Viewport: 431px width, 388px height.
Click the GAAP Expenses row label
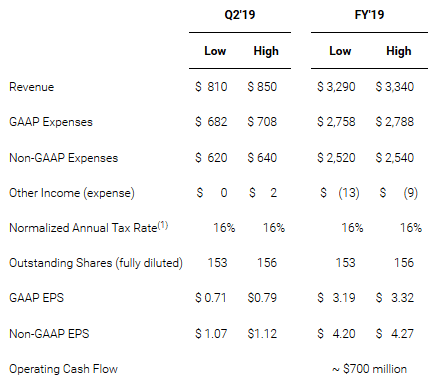[x=51, y=122]
